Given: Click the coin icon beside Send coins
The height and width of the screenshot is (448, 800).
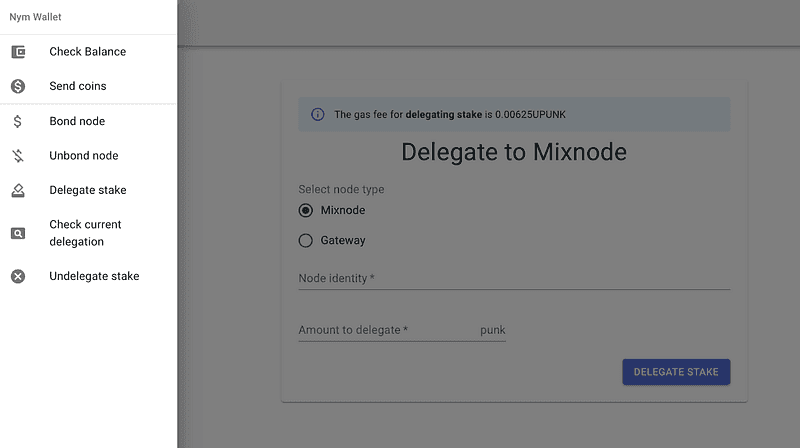Looking at the screenshot, I should [x=18, y=86].
